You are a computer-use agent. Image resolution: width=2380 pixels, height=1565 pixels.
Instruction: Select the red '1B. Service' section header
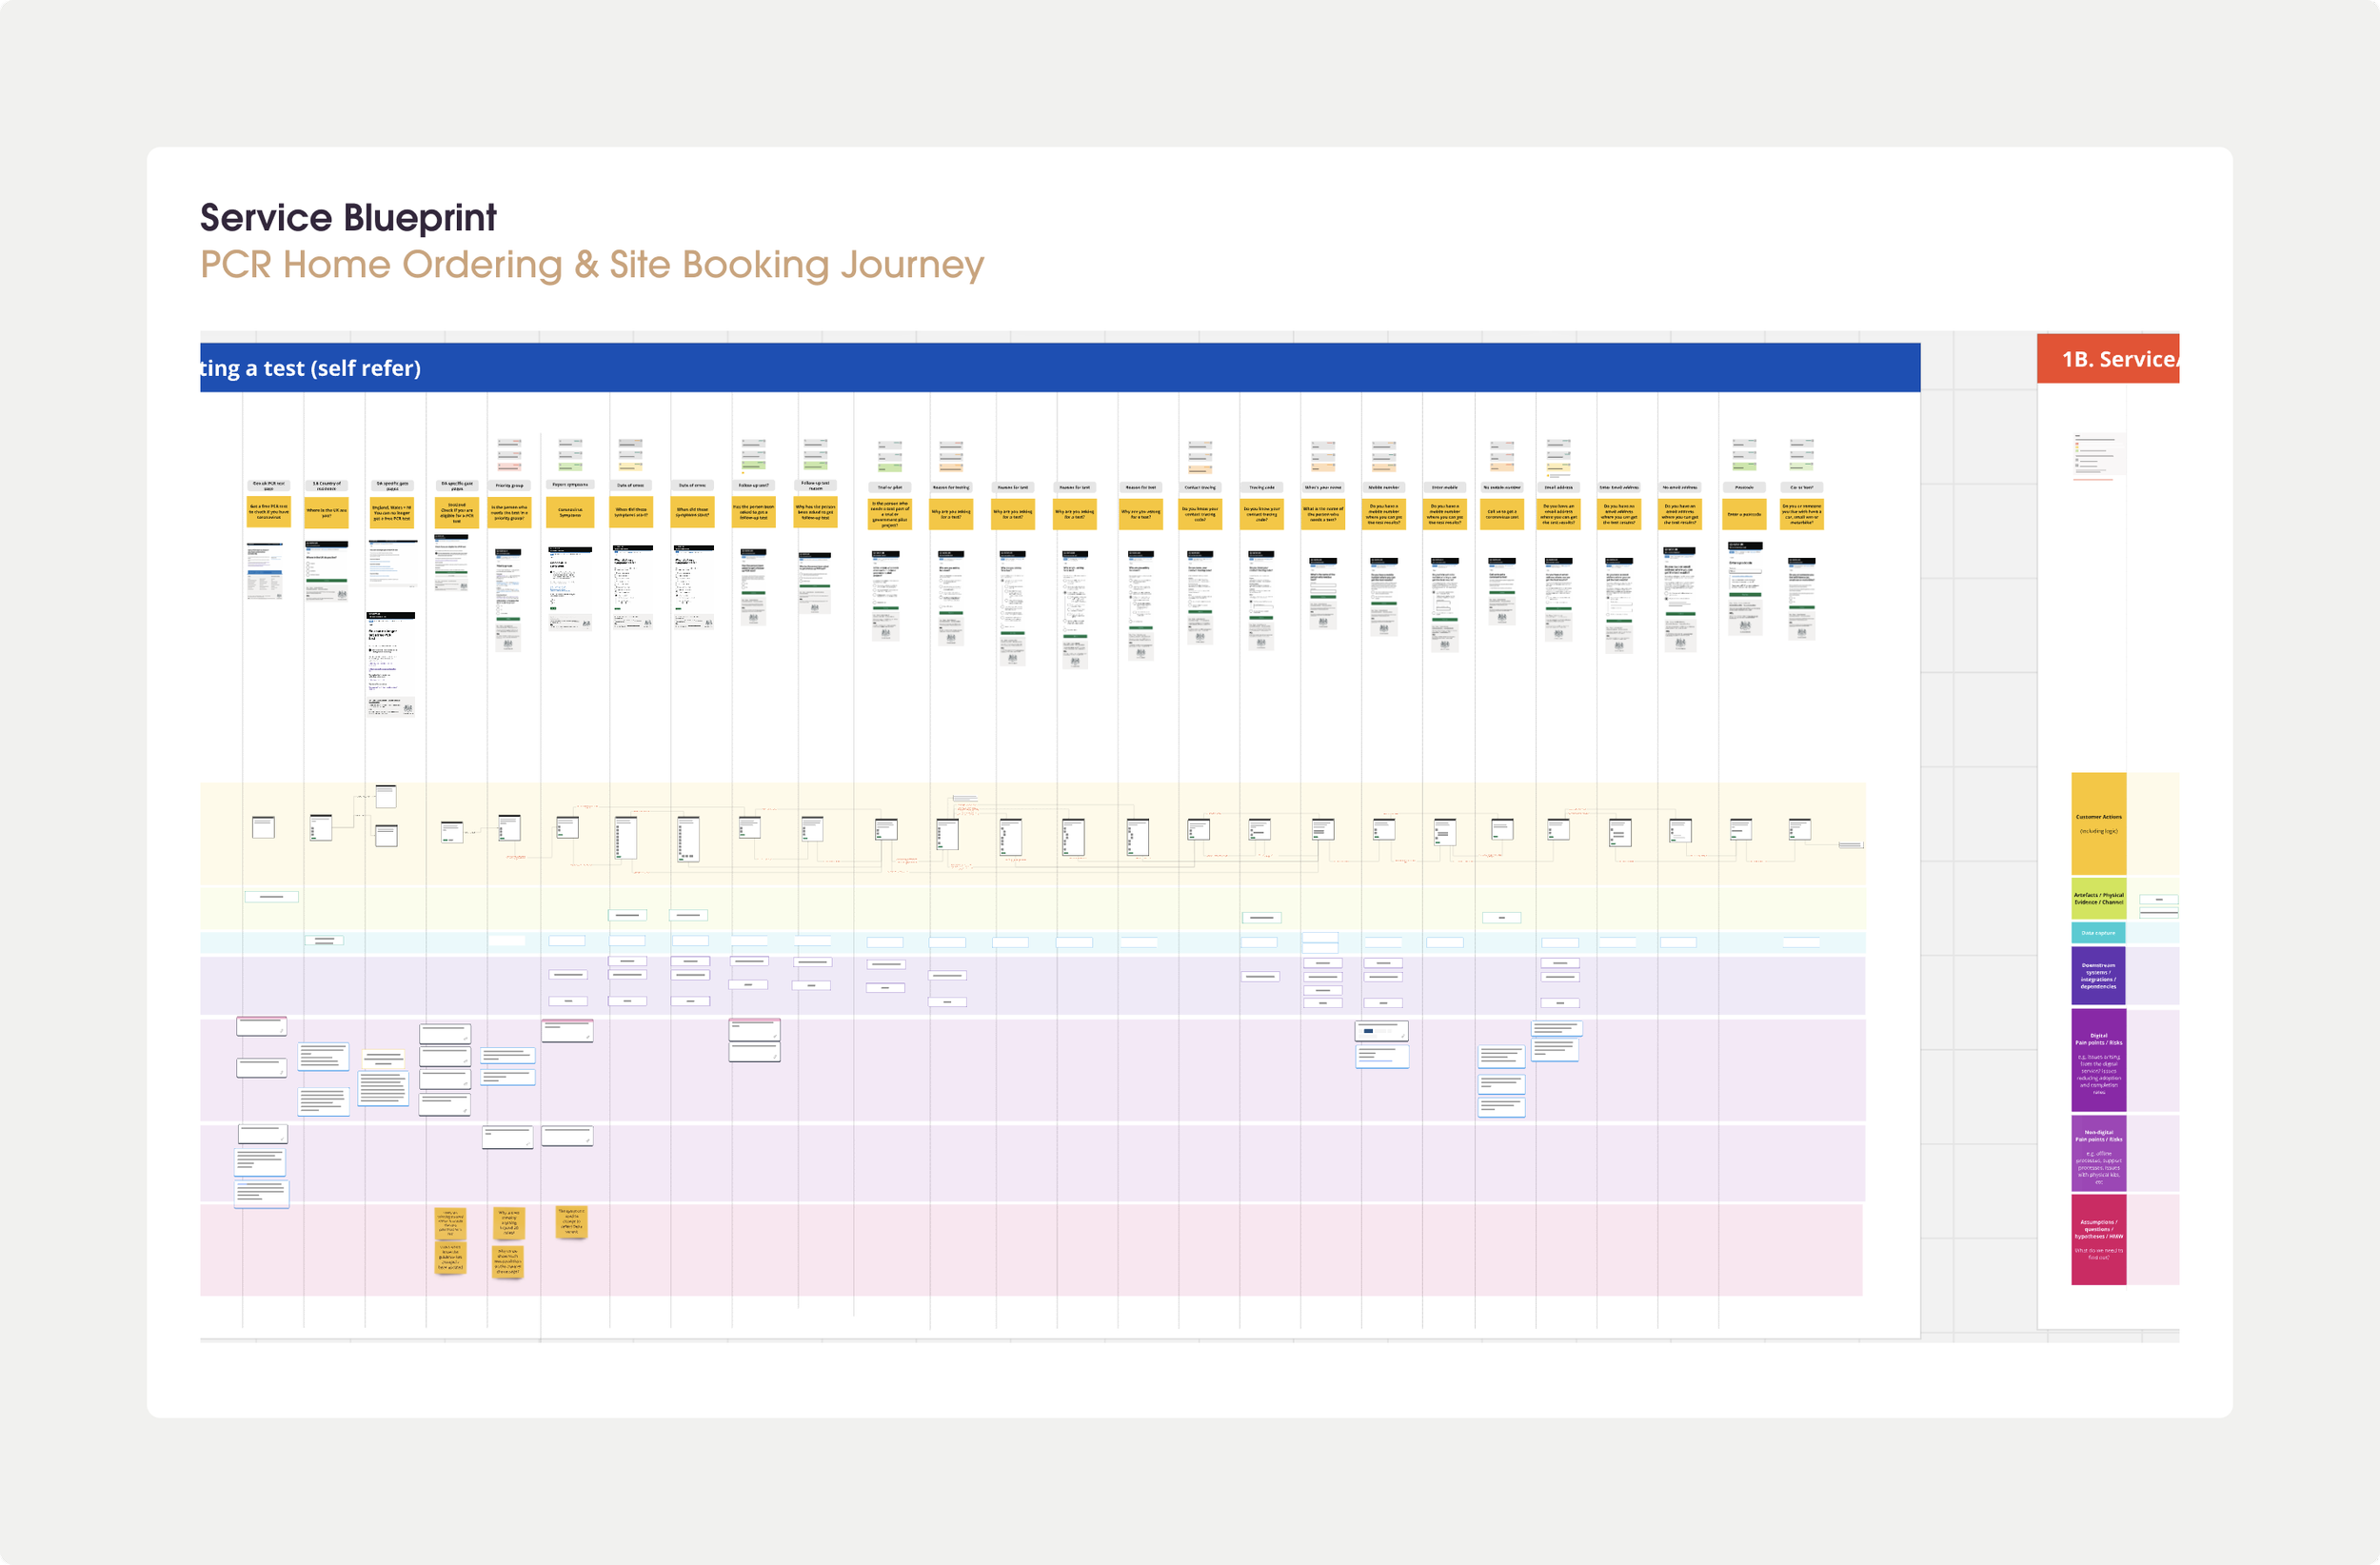pos(2108,359)
